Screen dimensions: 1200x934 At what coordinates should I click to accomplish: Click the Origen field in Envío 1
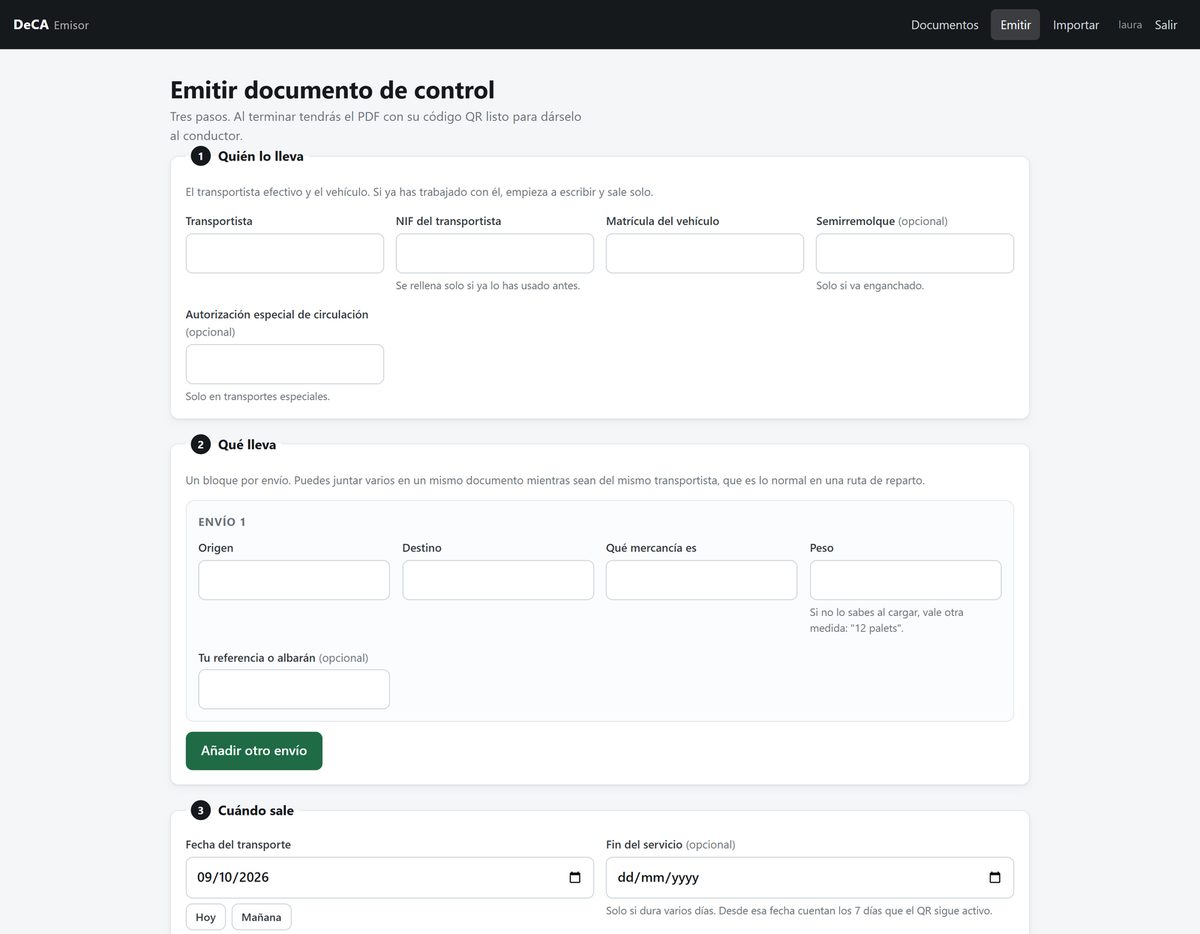[x=294, y=580]
